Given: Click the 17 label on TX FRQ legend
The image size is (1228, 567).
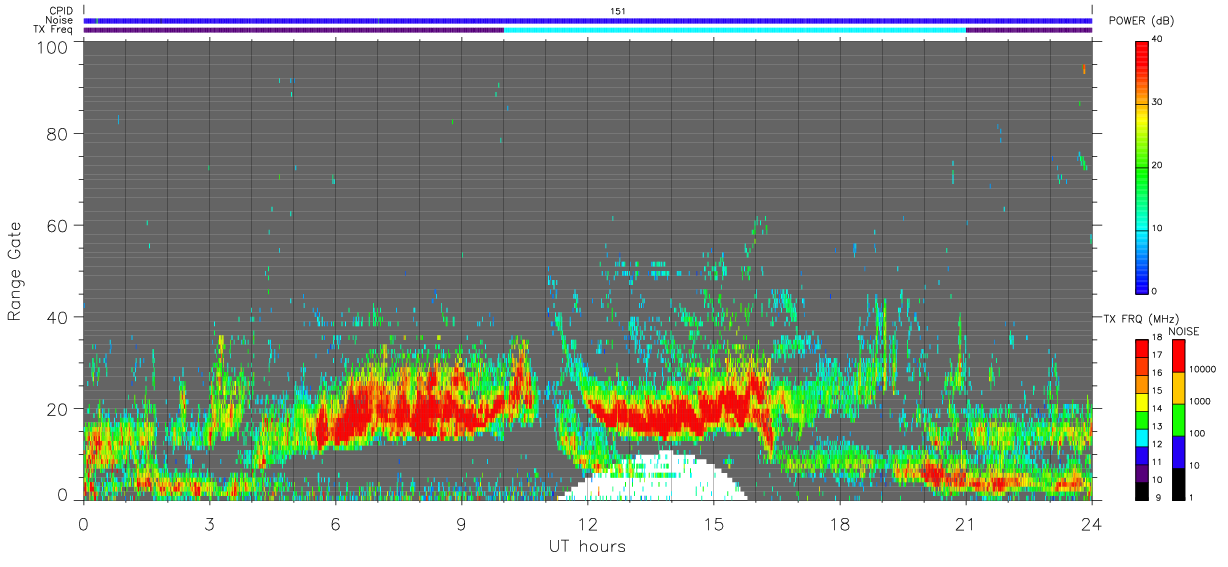Looking at the screenshot, I should click(x=1158, y=355).
